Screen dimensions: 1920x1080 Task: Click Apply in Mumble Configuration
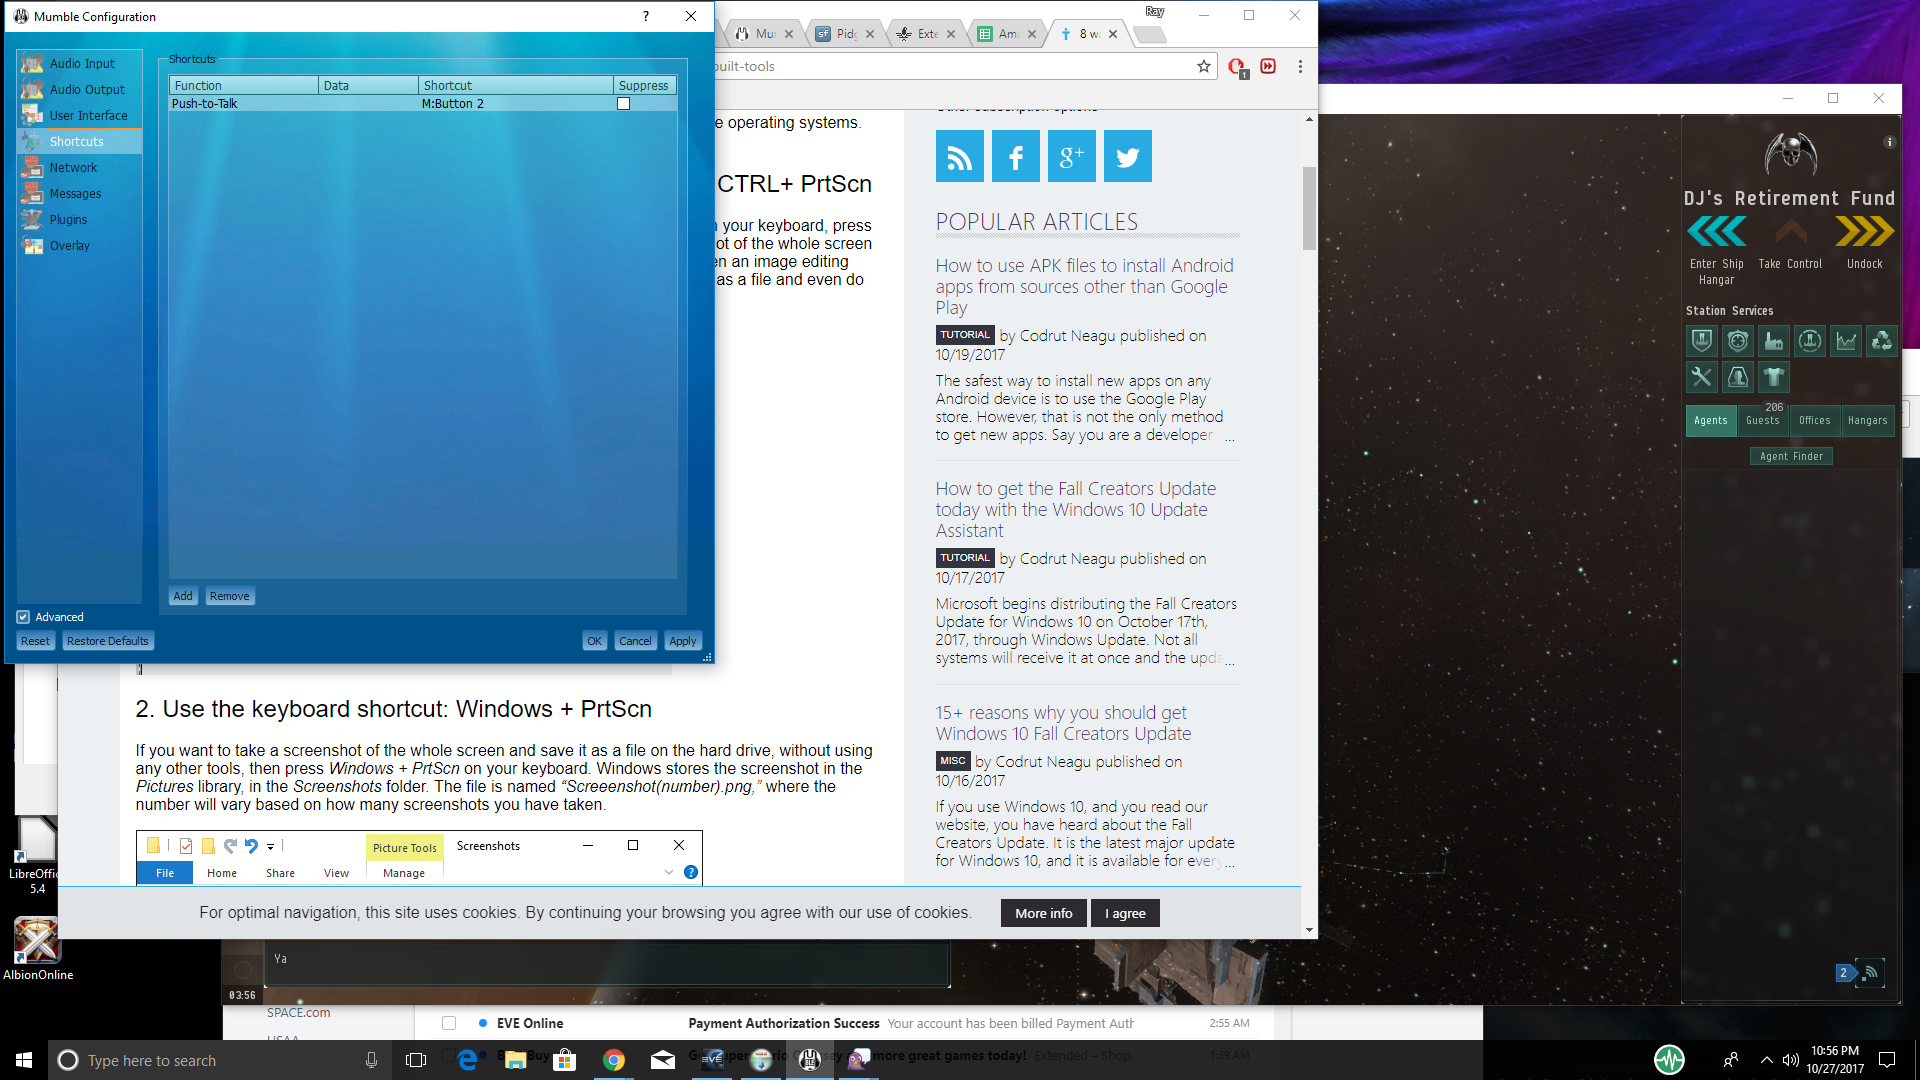click(x=683, y=641)
